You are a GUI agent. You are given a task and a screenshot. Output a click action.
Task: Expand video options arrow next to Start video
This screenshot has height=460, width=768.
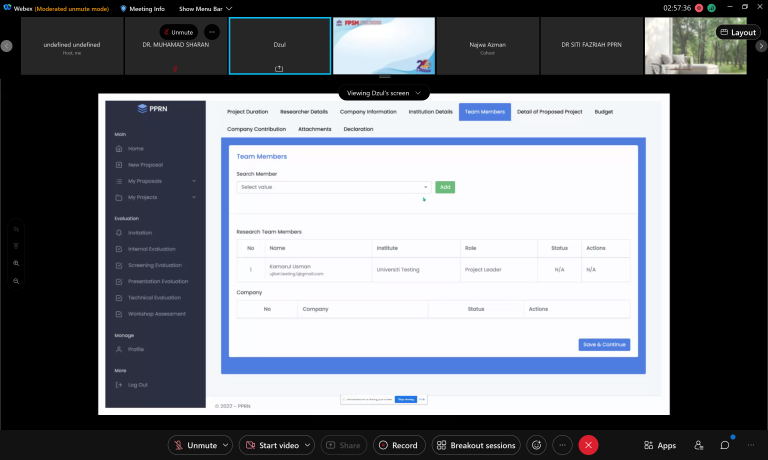pyautogui.click(x=307, y=445)
